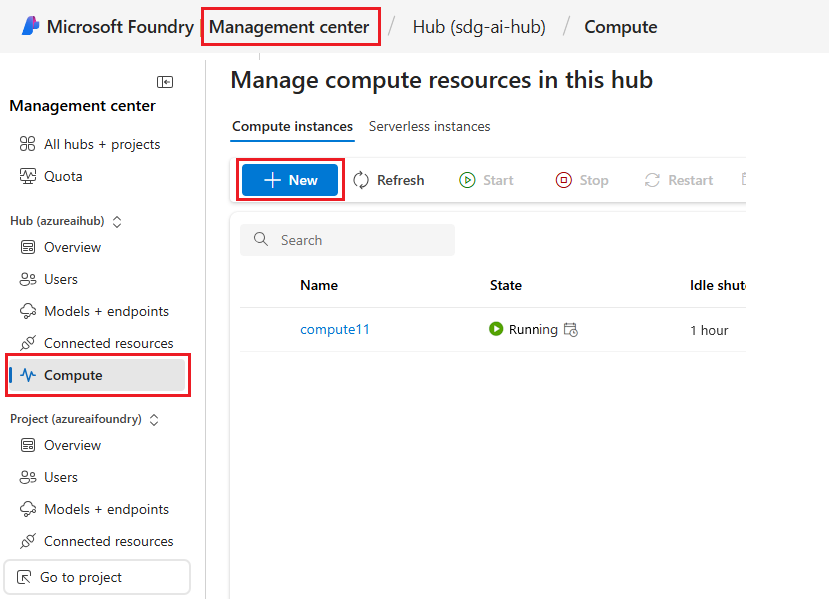Viewport: 829px width, 599px height.
Task: Go to Hub (sdg-ai-hub) breadcrumb
Action: coord(479,26)
